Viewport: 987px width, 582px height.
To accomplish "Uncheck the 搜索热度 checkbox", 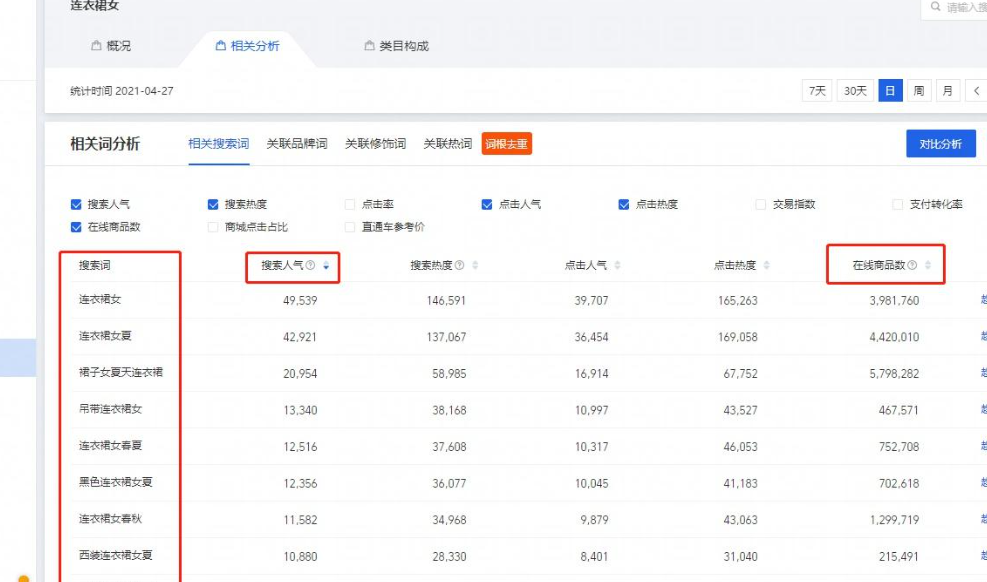I will coord(213,204).
